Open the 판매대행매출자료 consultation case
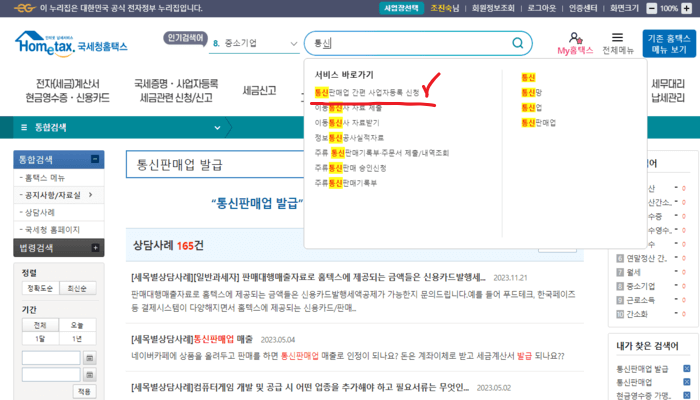 click(x=308, y=277)
